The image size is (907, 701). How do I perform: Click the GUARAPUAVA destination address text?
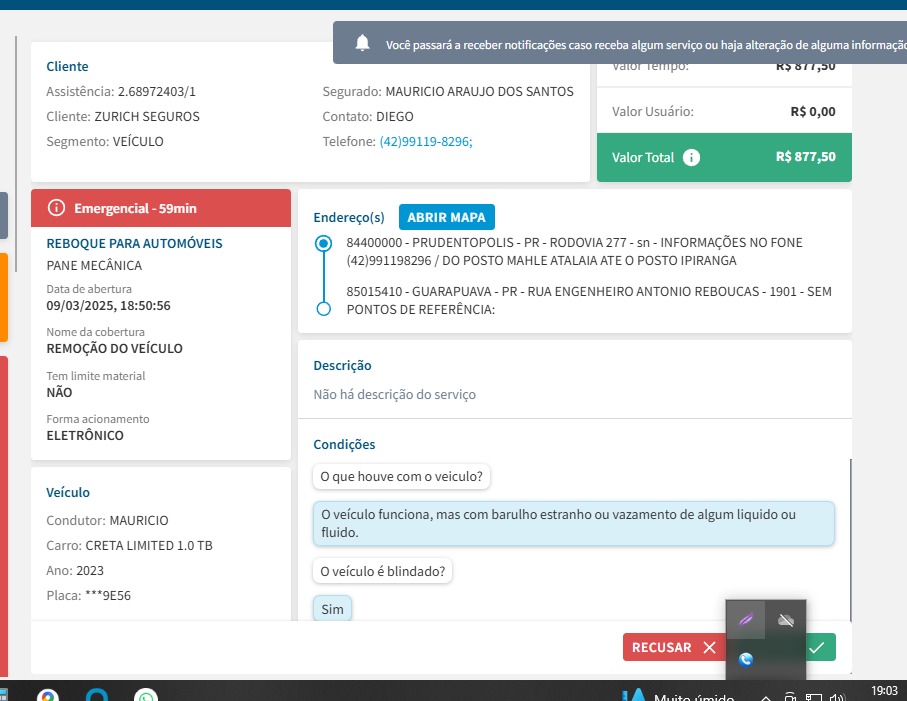pos(589,300)
